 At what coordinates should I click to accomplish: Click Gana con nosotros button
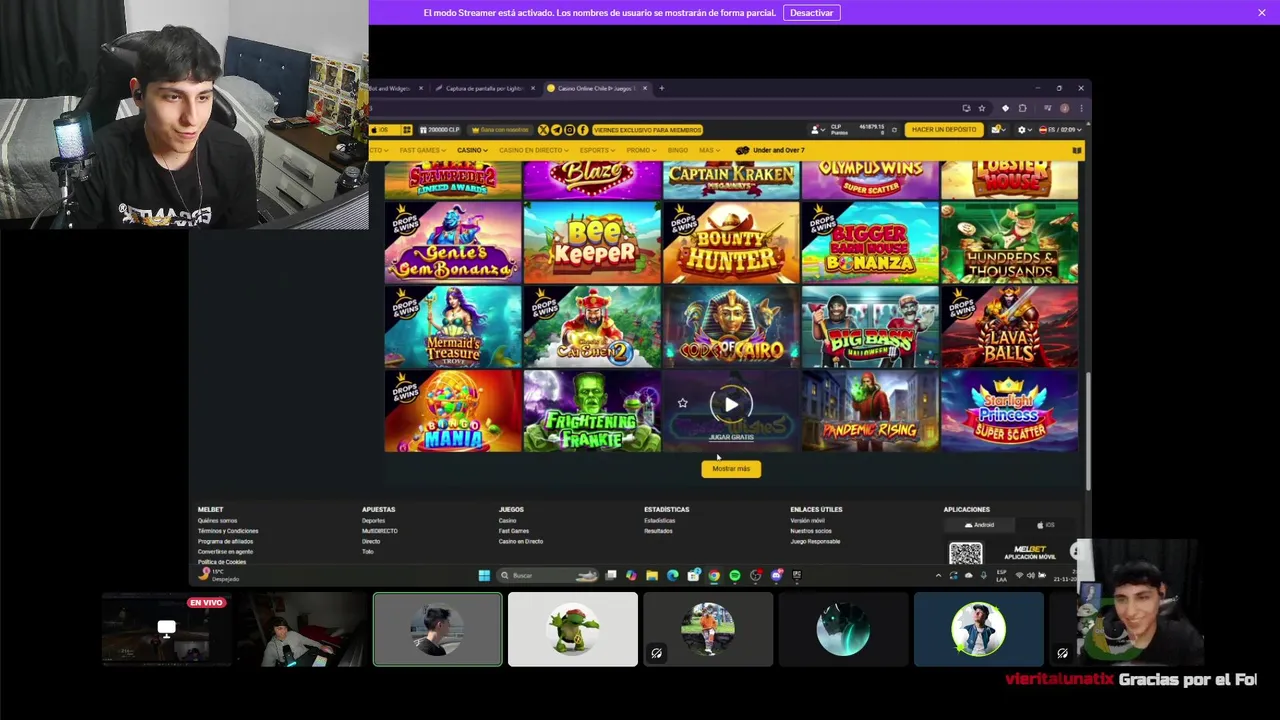(x=499, y=130)
